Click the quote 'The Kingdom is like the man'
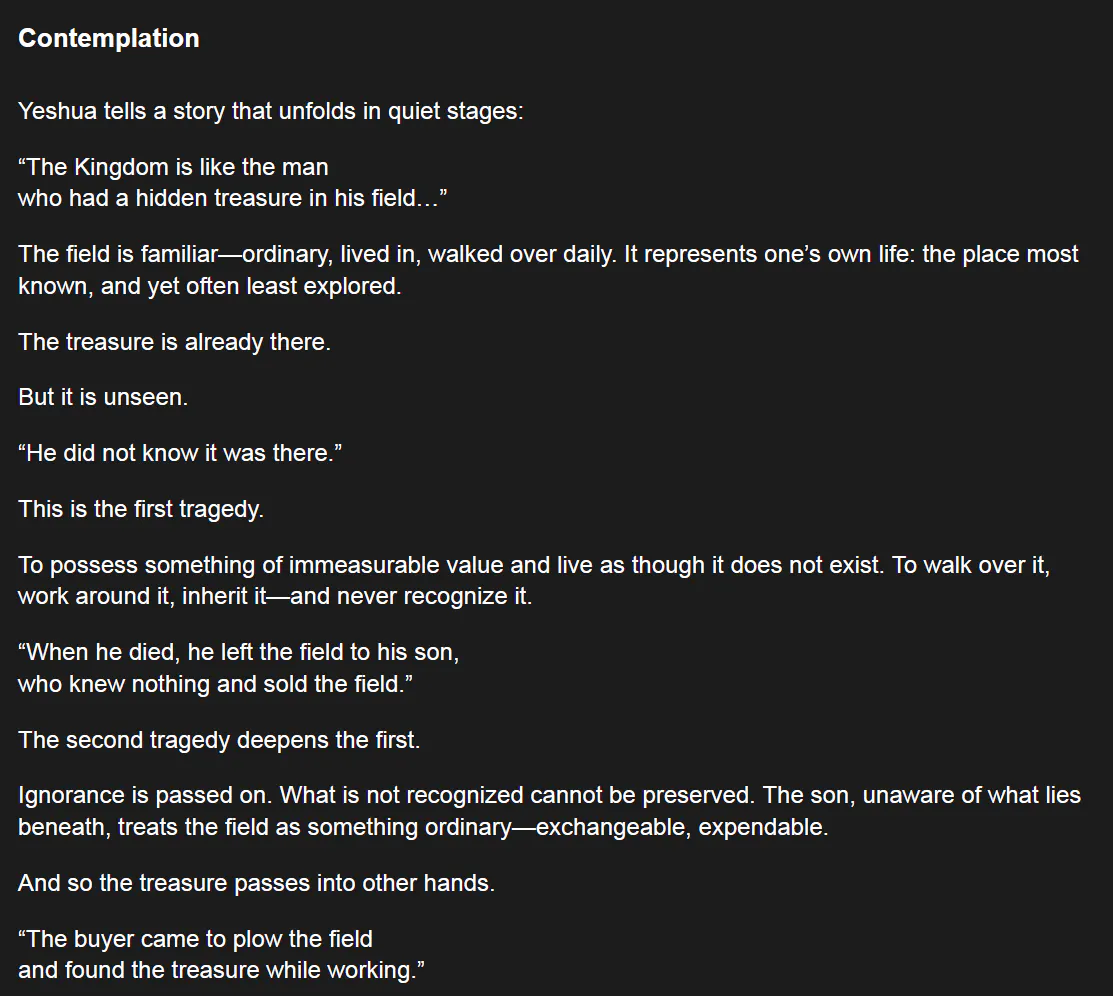Viewport: 1113px width, 996px height. (x=173, y=167)
